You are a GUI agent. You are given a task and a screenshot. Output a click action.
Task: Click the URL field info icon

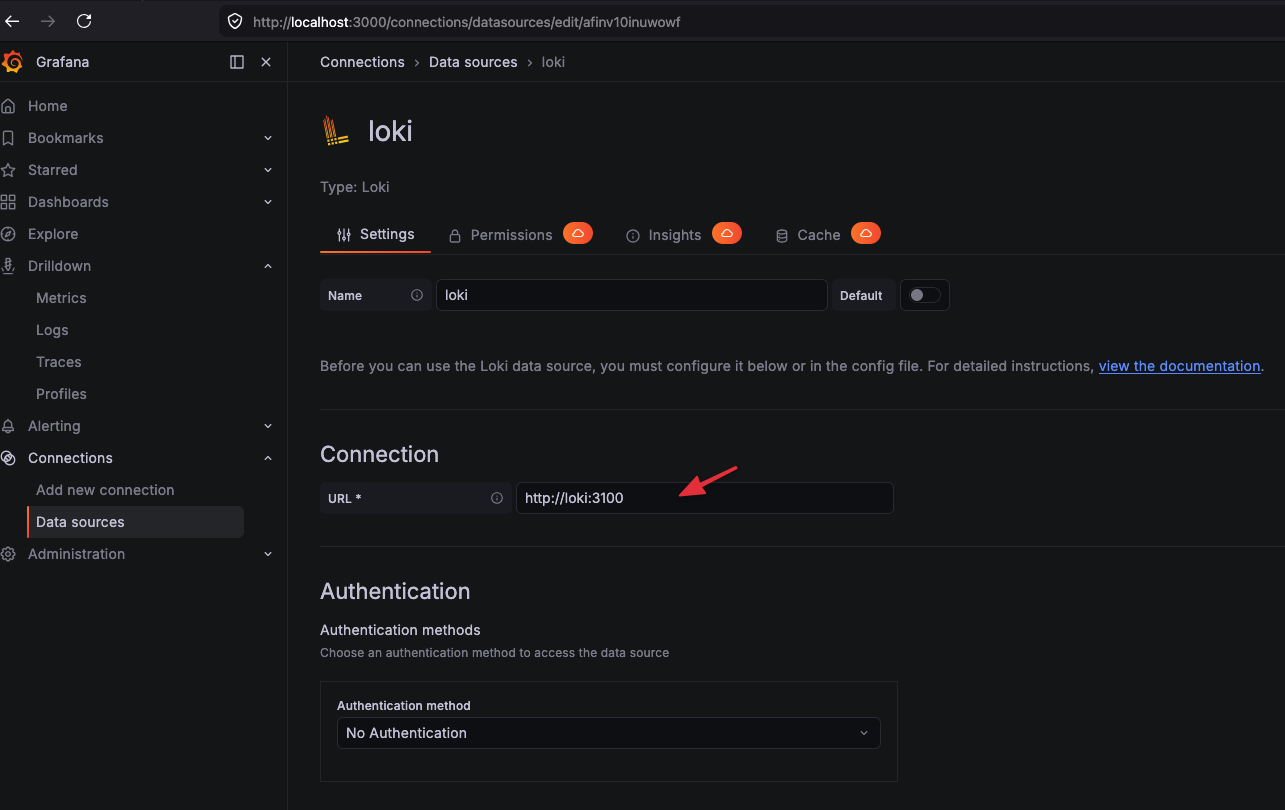point(497,498)
